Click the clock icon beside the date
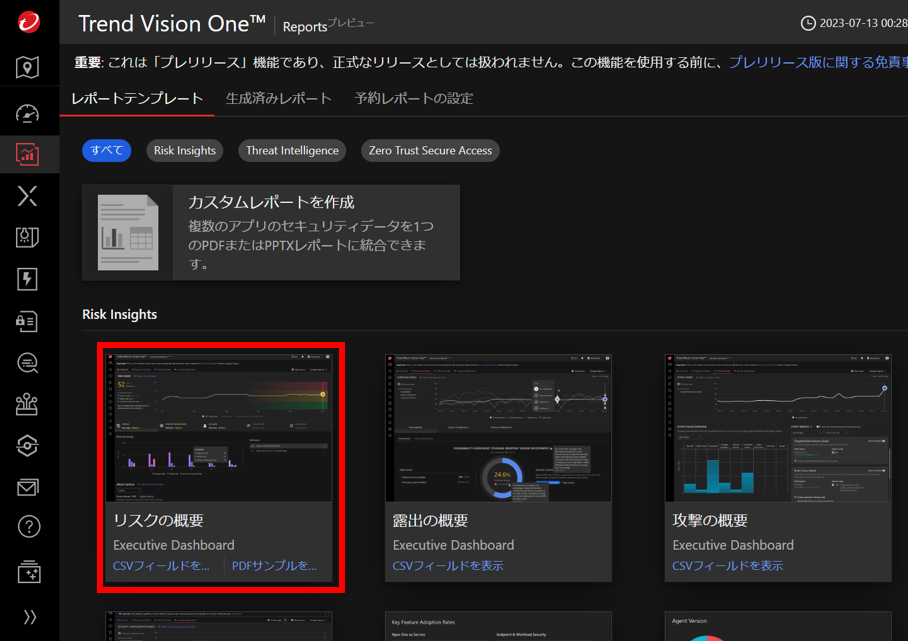 pyautogui.click(x=808, y=23)
